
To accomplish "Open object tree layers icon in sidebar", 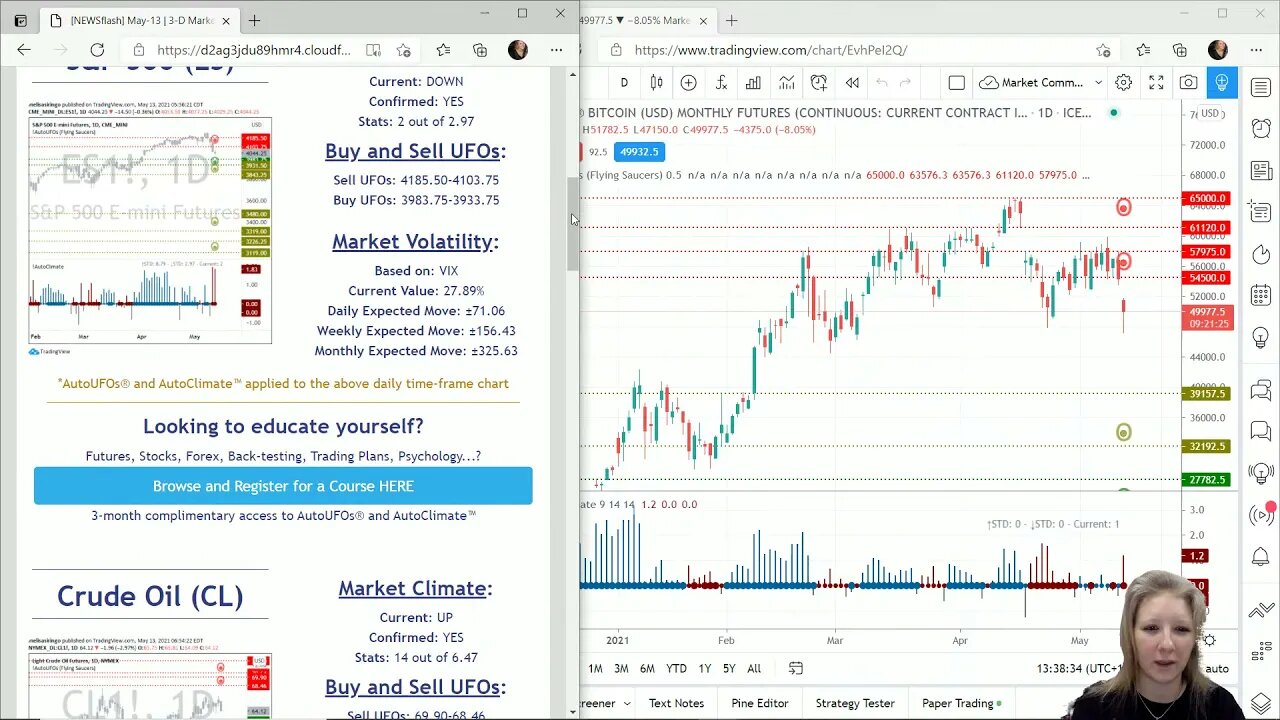I will tap(1261, 703).
